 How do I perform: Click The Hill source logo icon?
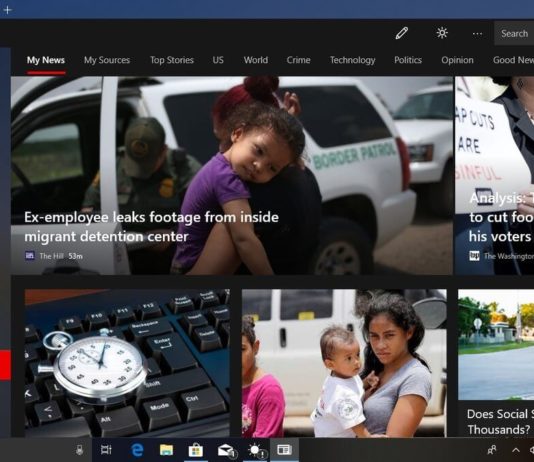pyautogui.click(x=30, y=256)
